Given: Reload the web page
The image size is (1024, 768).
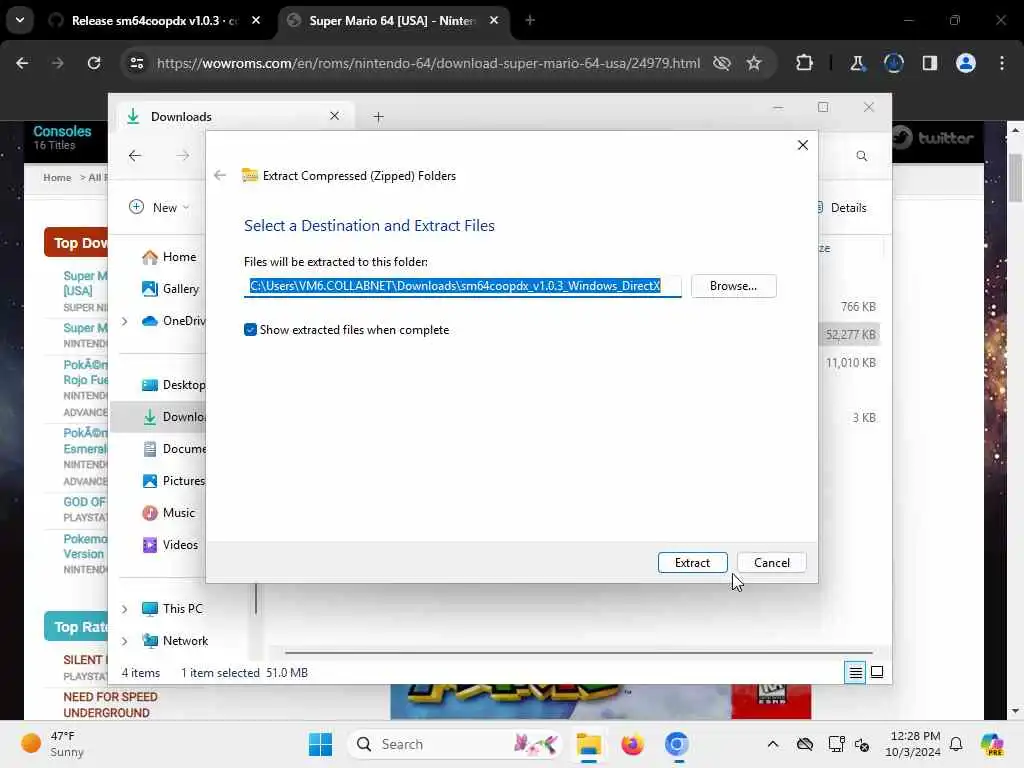Looking at the screenshot, I should click(94, 63).
